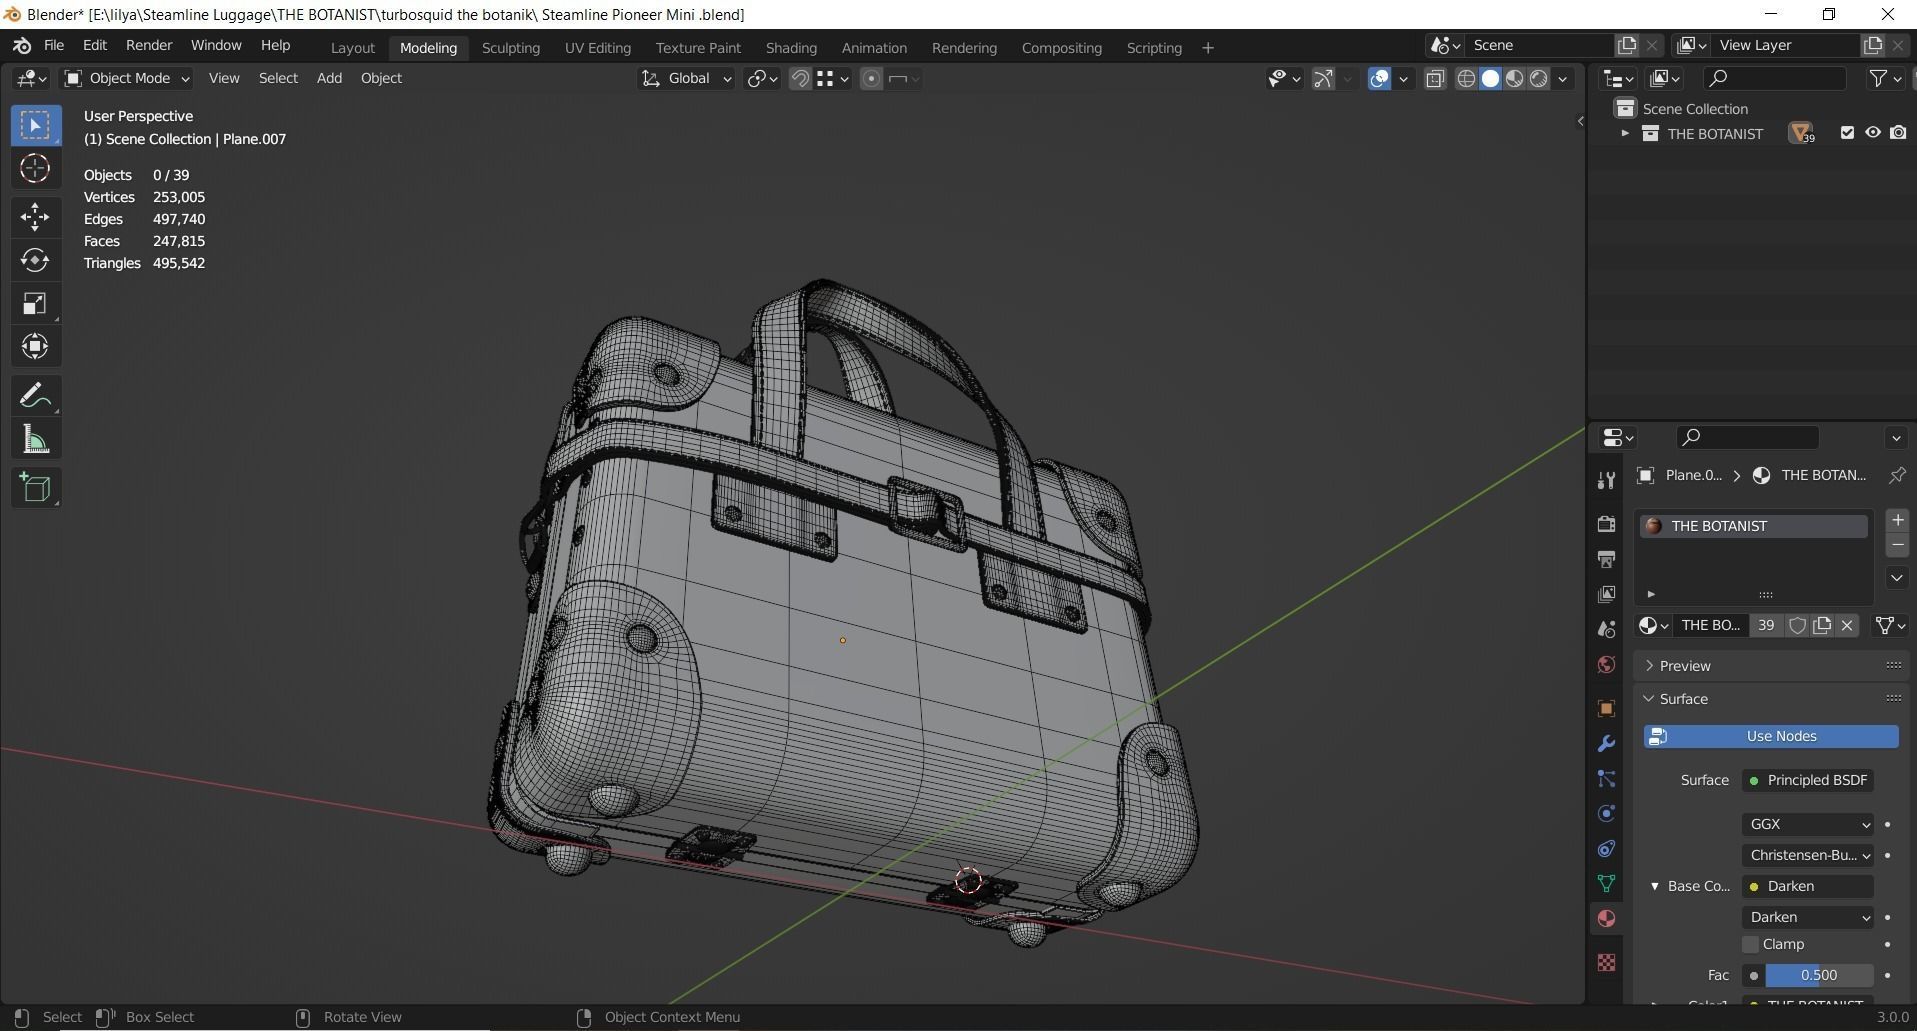
Task: Collapse the Base Color disclosure triangle
Action: (1654, 886)
